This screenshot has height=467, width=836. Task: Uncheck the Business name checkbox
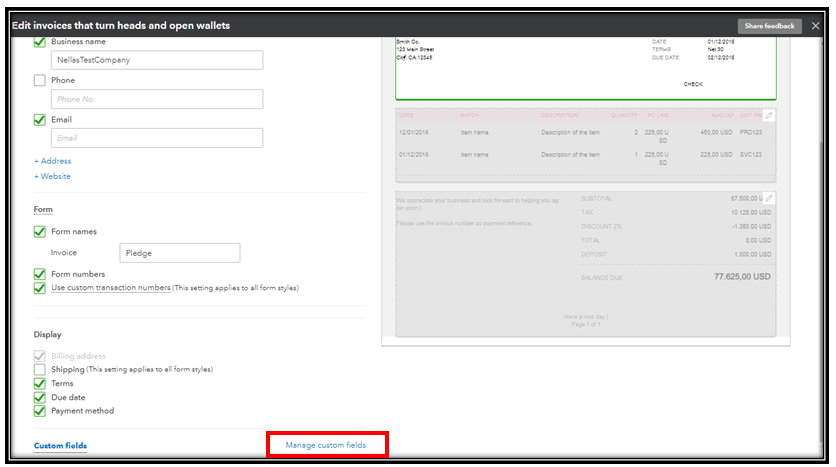click(x=40, y=42)
